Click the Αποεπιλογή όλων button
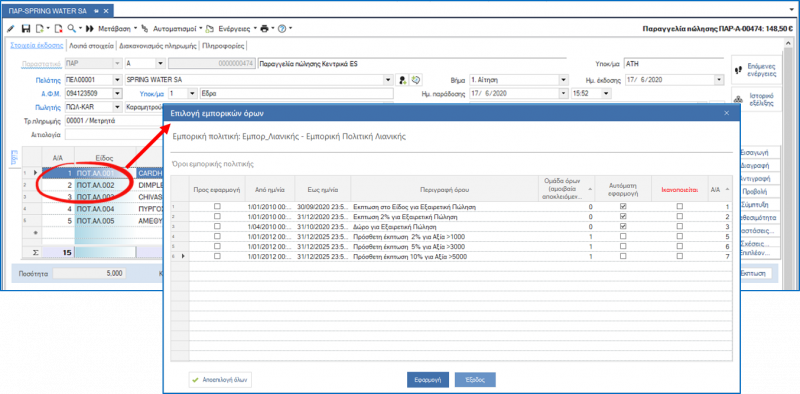 pyautogui.click(x=220, y=380)
